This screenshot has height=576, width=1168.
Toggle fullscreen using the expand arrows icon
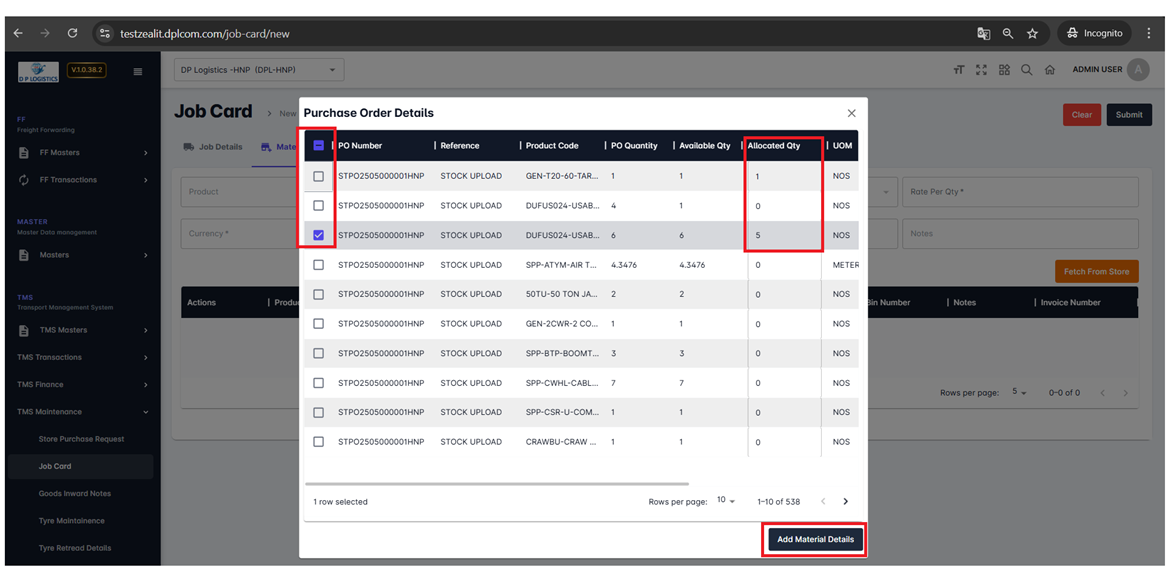pos(981,70)
